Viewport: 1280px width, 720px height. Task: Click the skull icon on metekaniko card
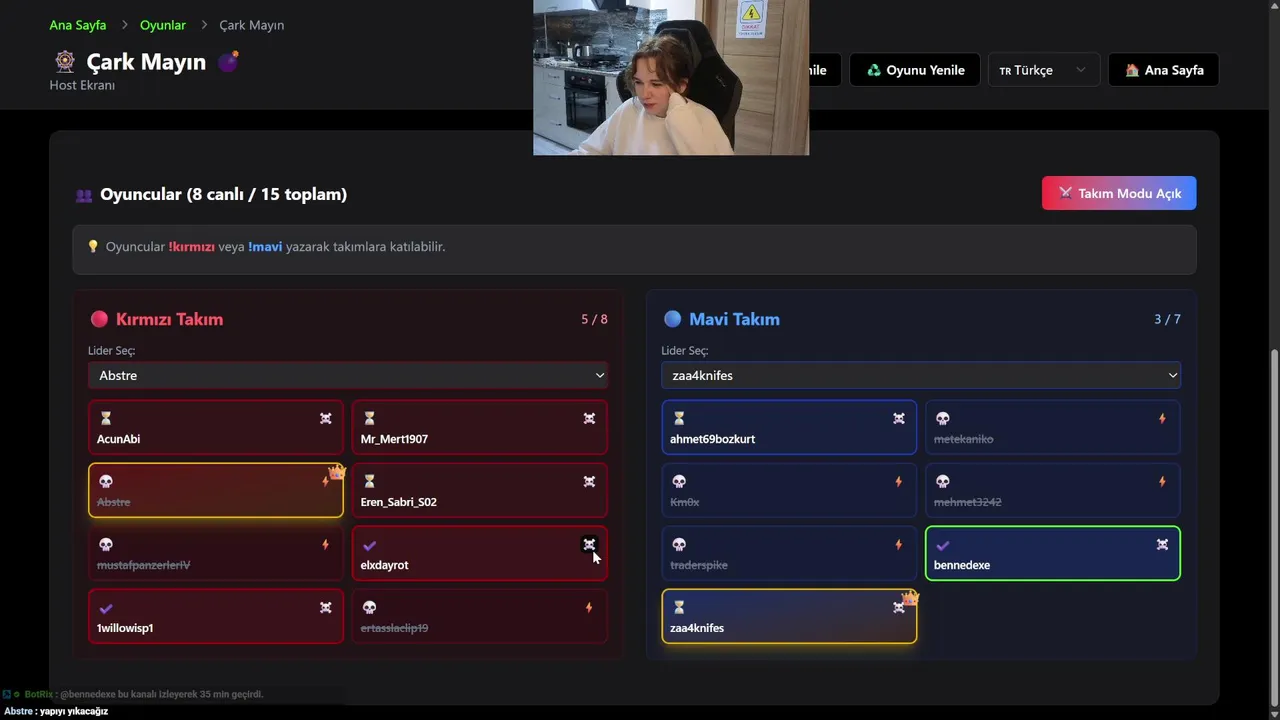[942, 418]
